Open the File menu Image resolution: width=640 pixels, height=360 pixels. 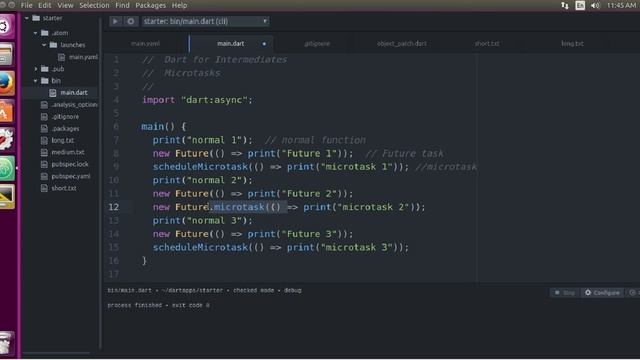pyautogui.click(x=26, y=5)
